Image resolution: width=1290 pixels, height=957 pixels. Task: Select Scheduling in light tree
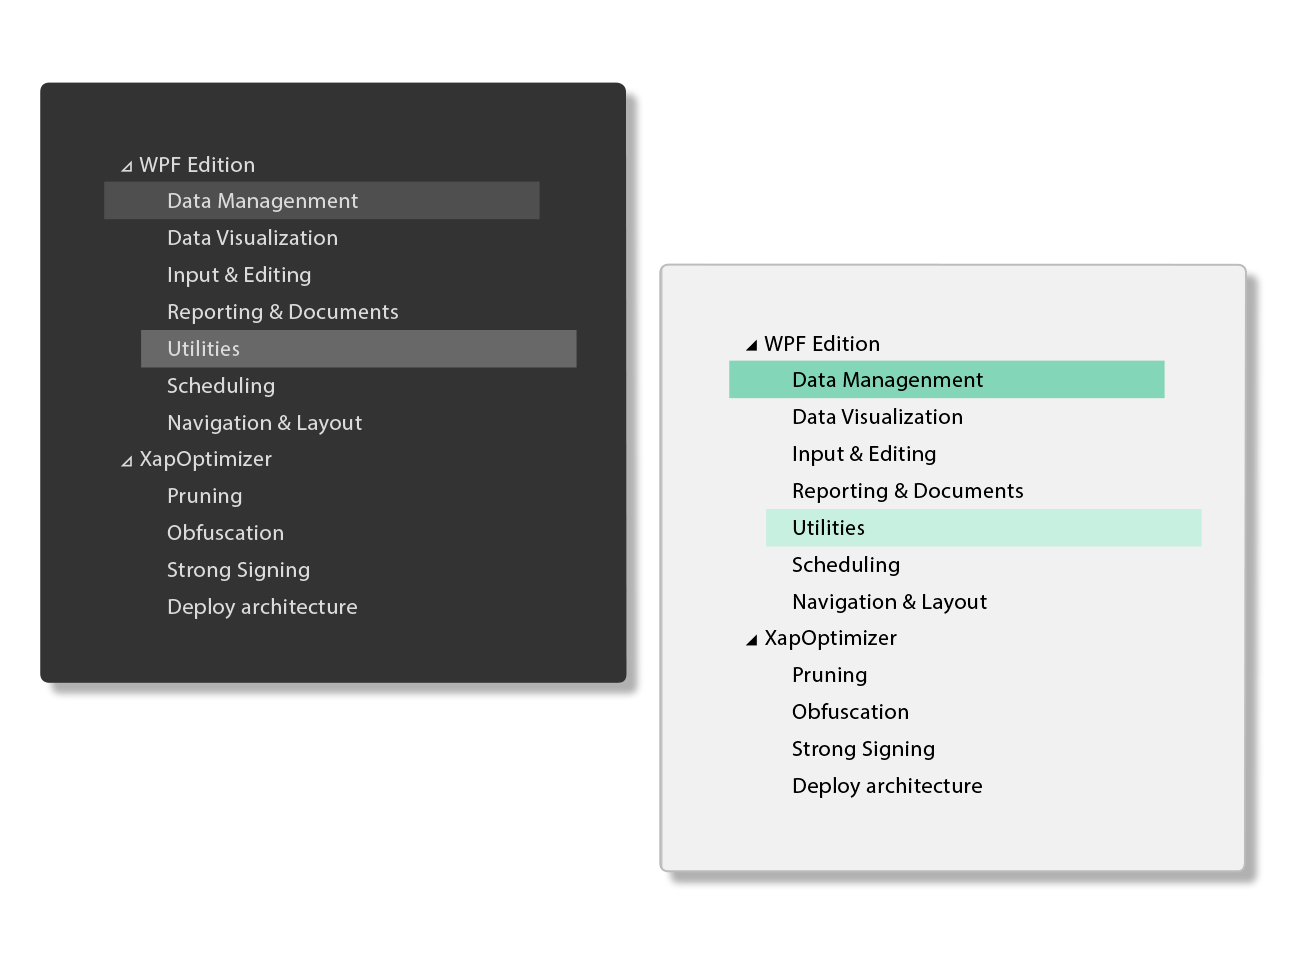coord(846,565)
